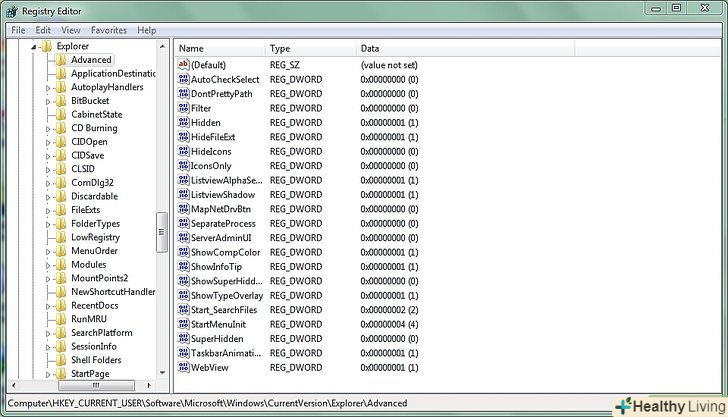This screenshot has height=417, width=728.
Task: Click the StartMenuInit DWORD icon
Action: [x=183, y=324]
